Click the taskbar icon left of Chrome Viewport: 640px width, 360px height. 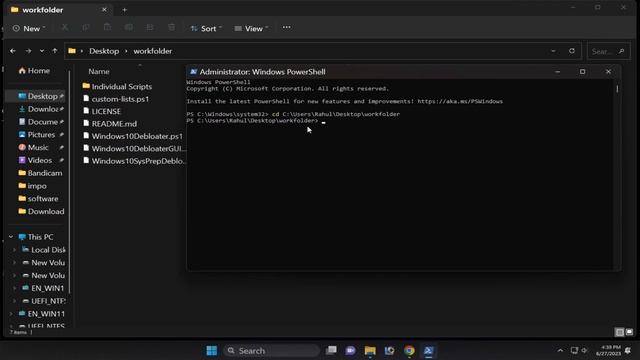[389, 351]
